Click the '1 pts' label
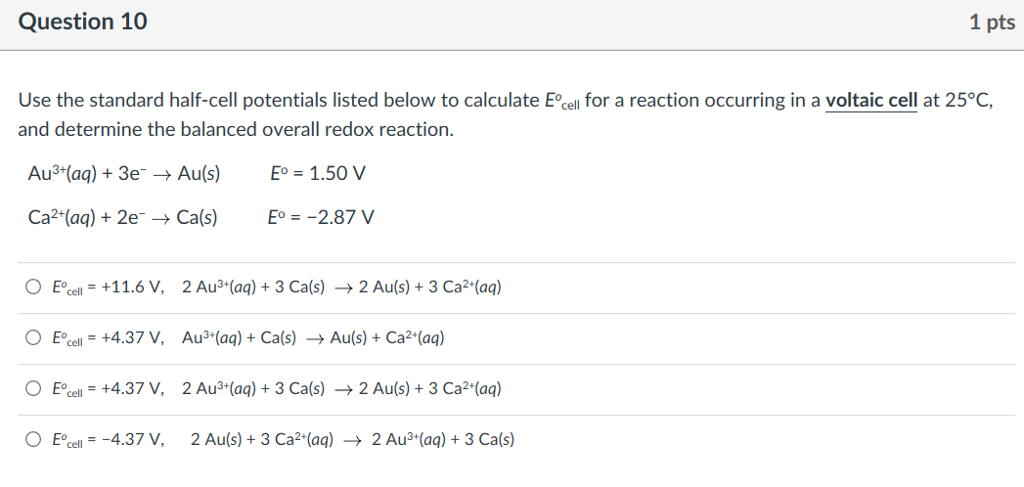The width and height of the screenshot is (1024, 487). [991, 23]
